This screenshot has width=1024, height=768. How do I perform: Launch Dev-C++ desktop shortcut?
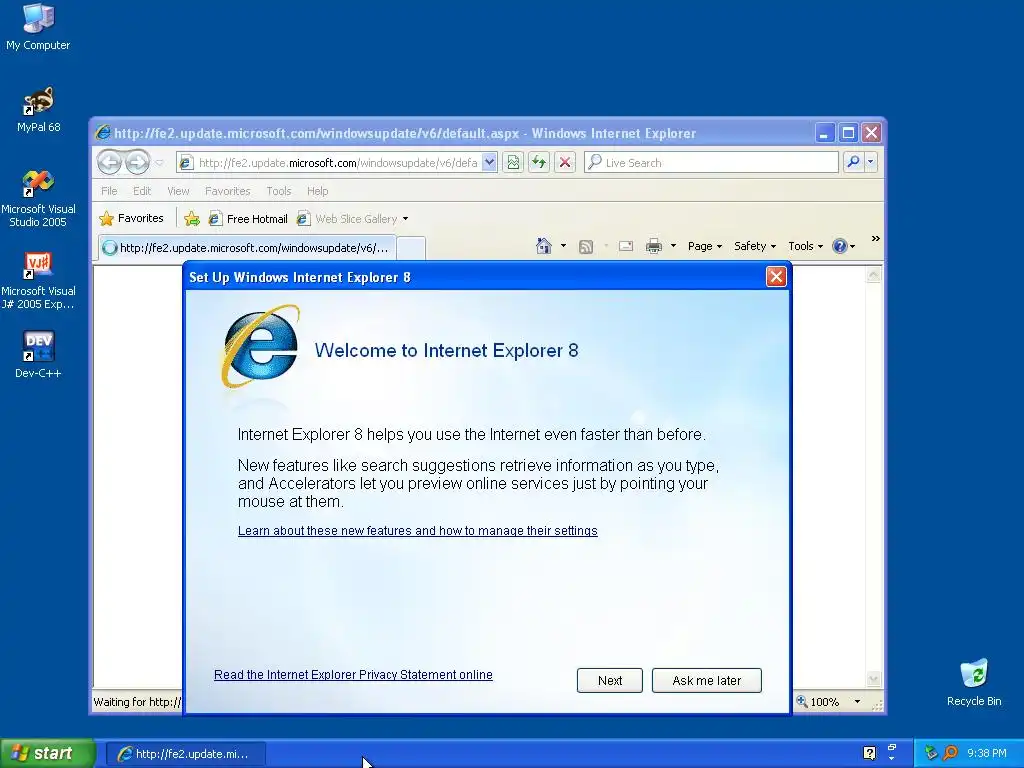(x=38, y=355)
